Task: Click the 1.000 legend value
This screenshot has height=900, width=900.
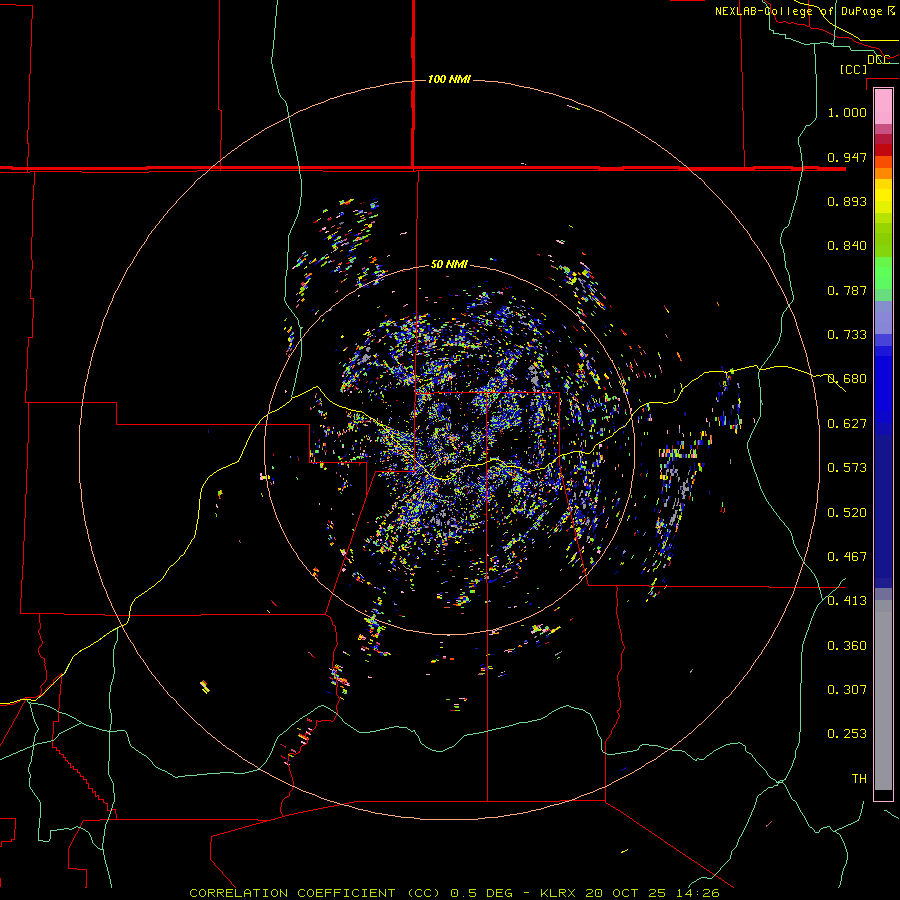Action: coord(847,112)
